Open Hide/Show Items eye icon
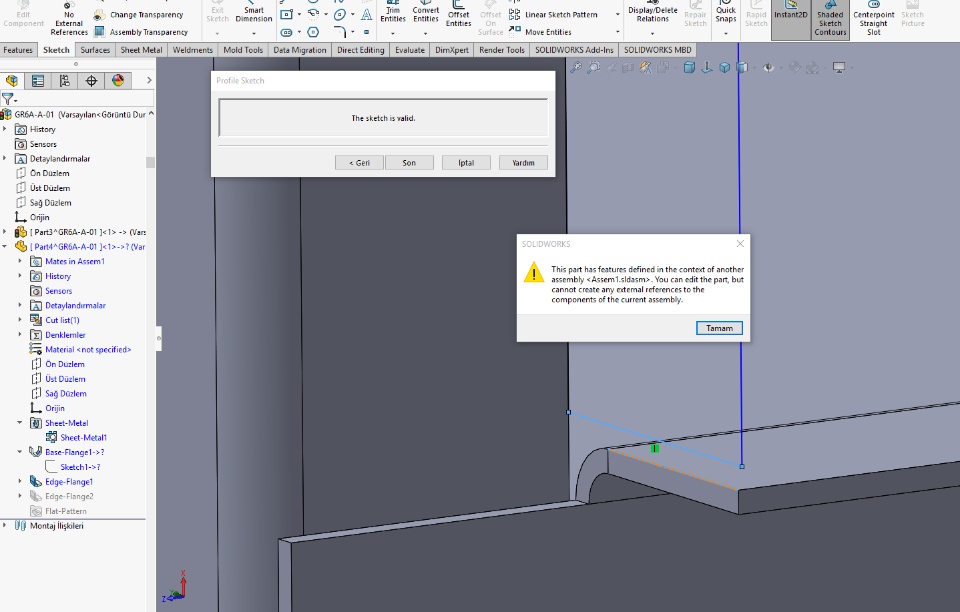This screenshot has width=960, height=612. coord(768,68)
